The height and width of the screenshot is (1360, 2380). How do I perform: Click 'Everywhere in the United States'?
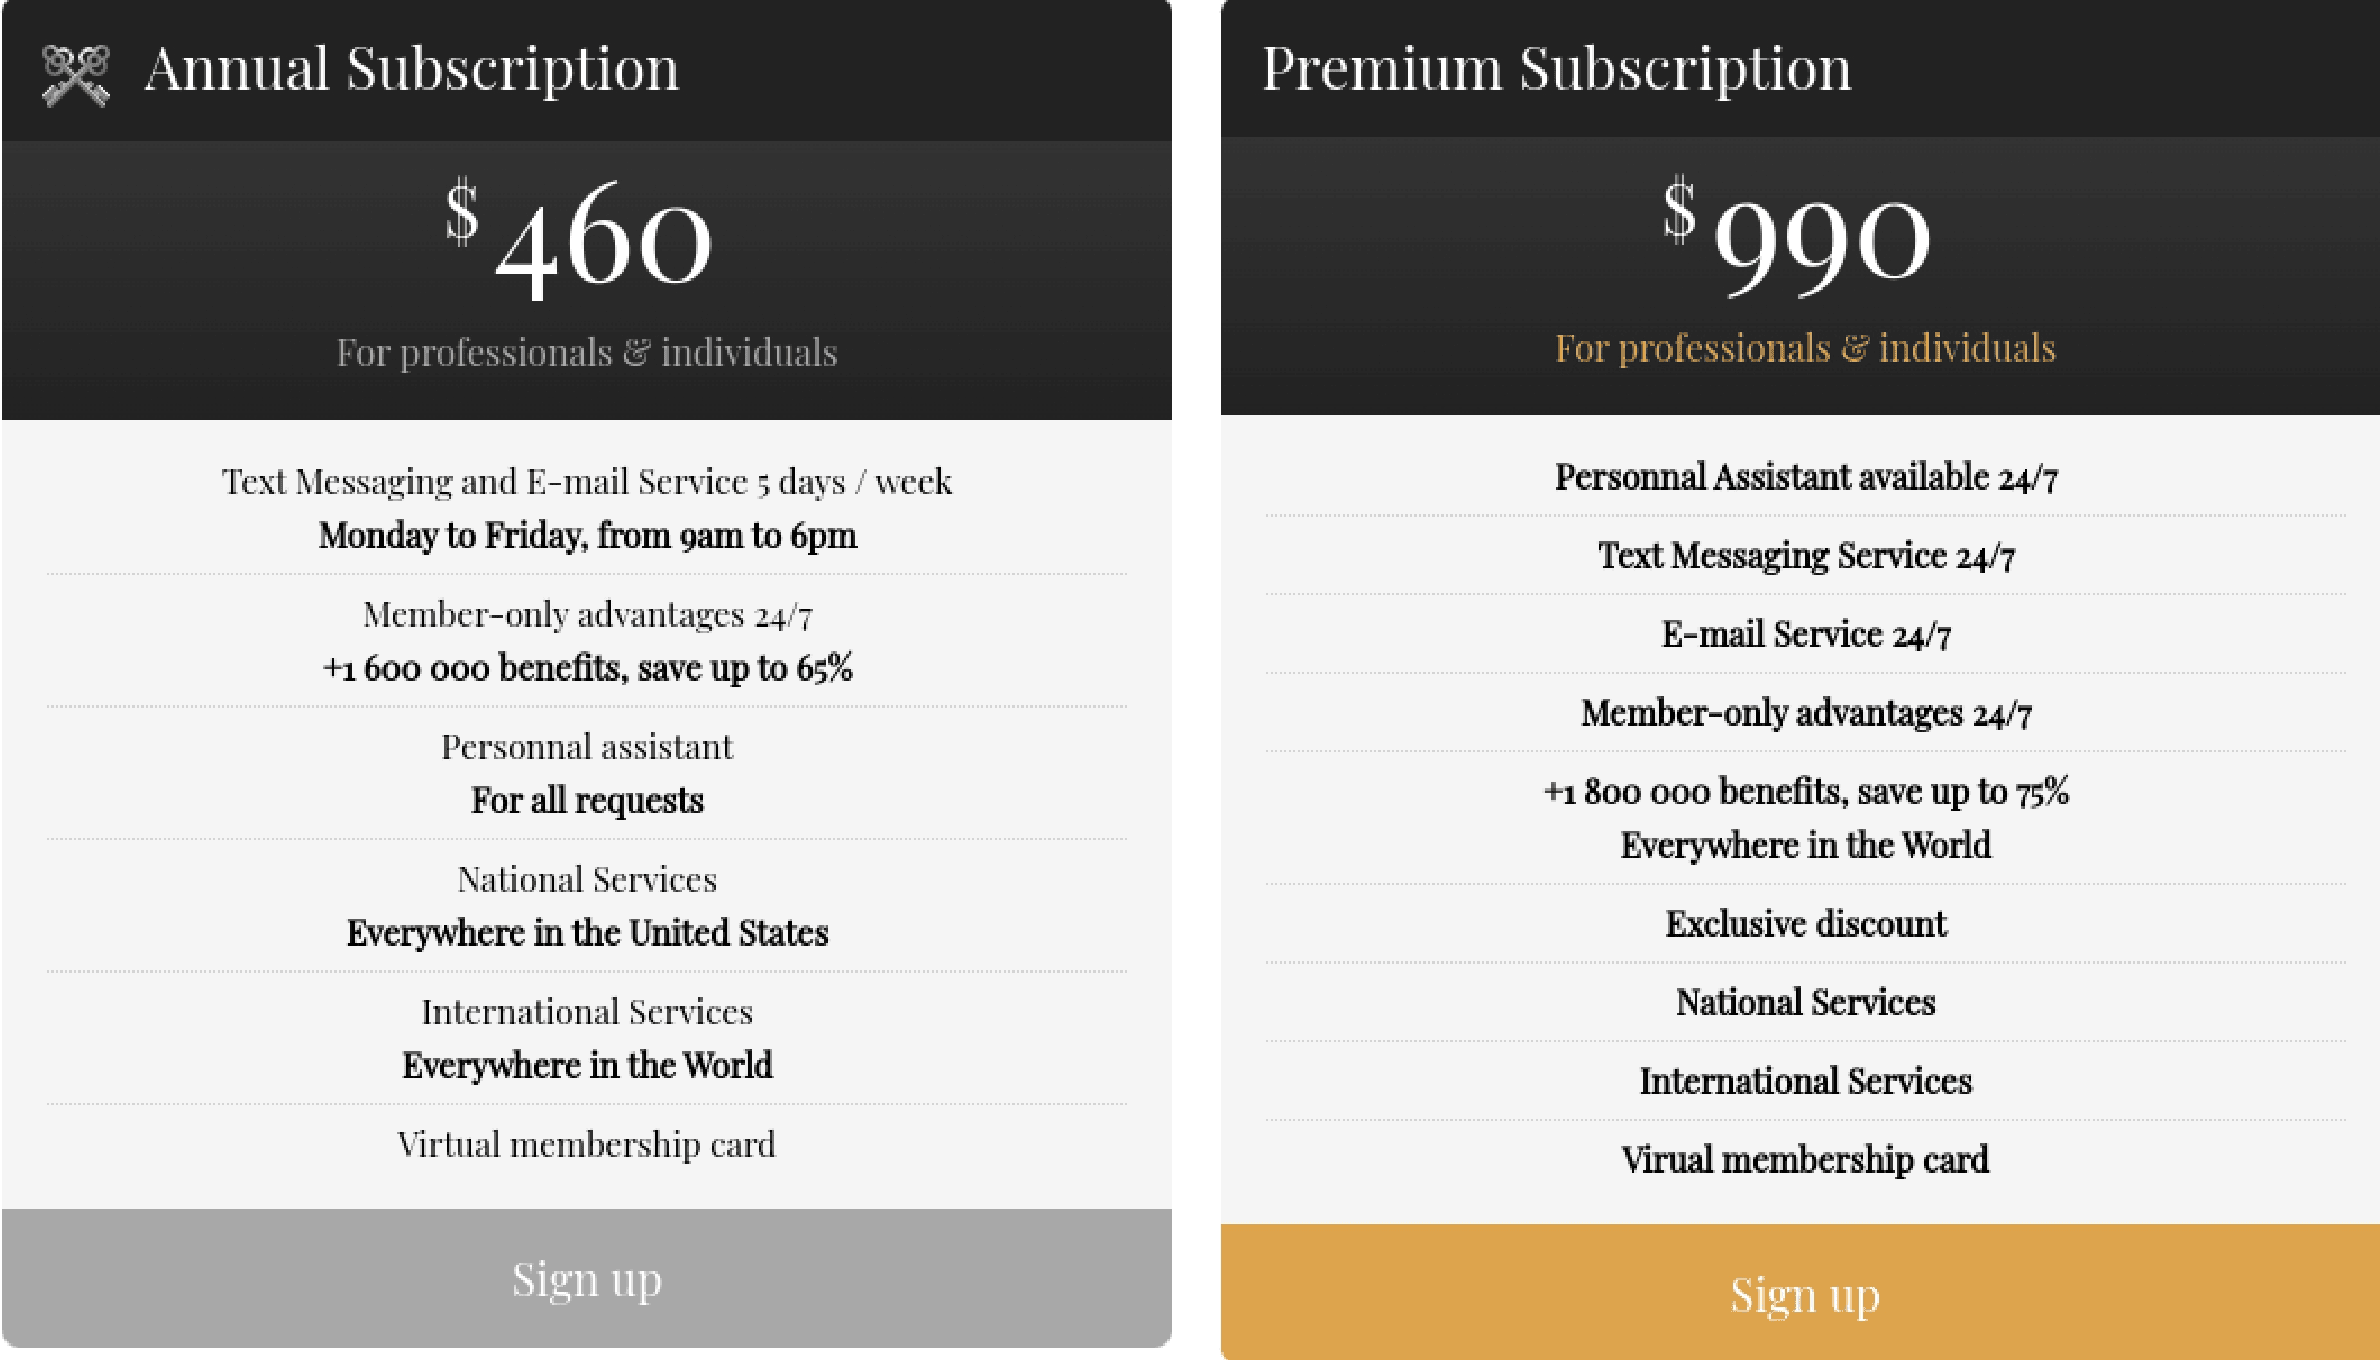click(587, 933)
